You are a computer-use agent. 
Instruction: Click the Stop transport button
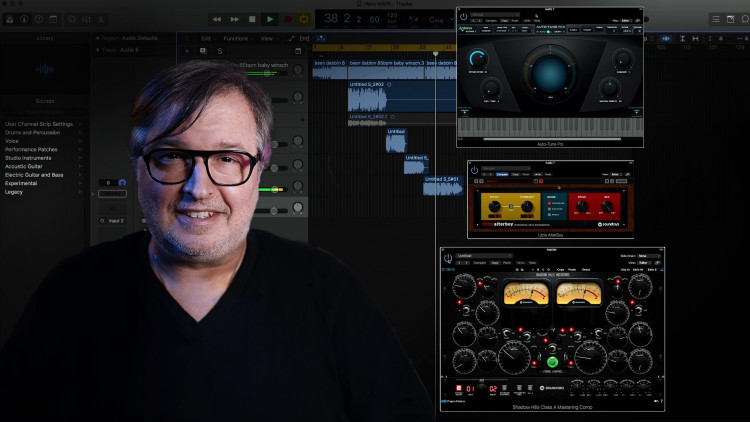(x=252, y=19)
